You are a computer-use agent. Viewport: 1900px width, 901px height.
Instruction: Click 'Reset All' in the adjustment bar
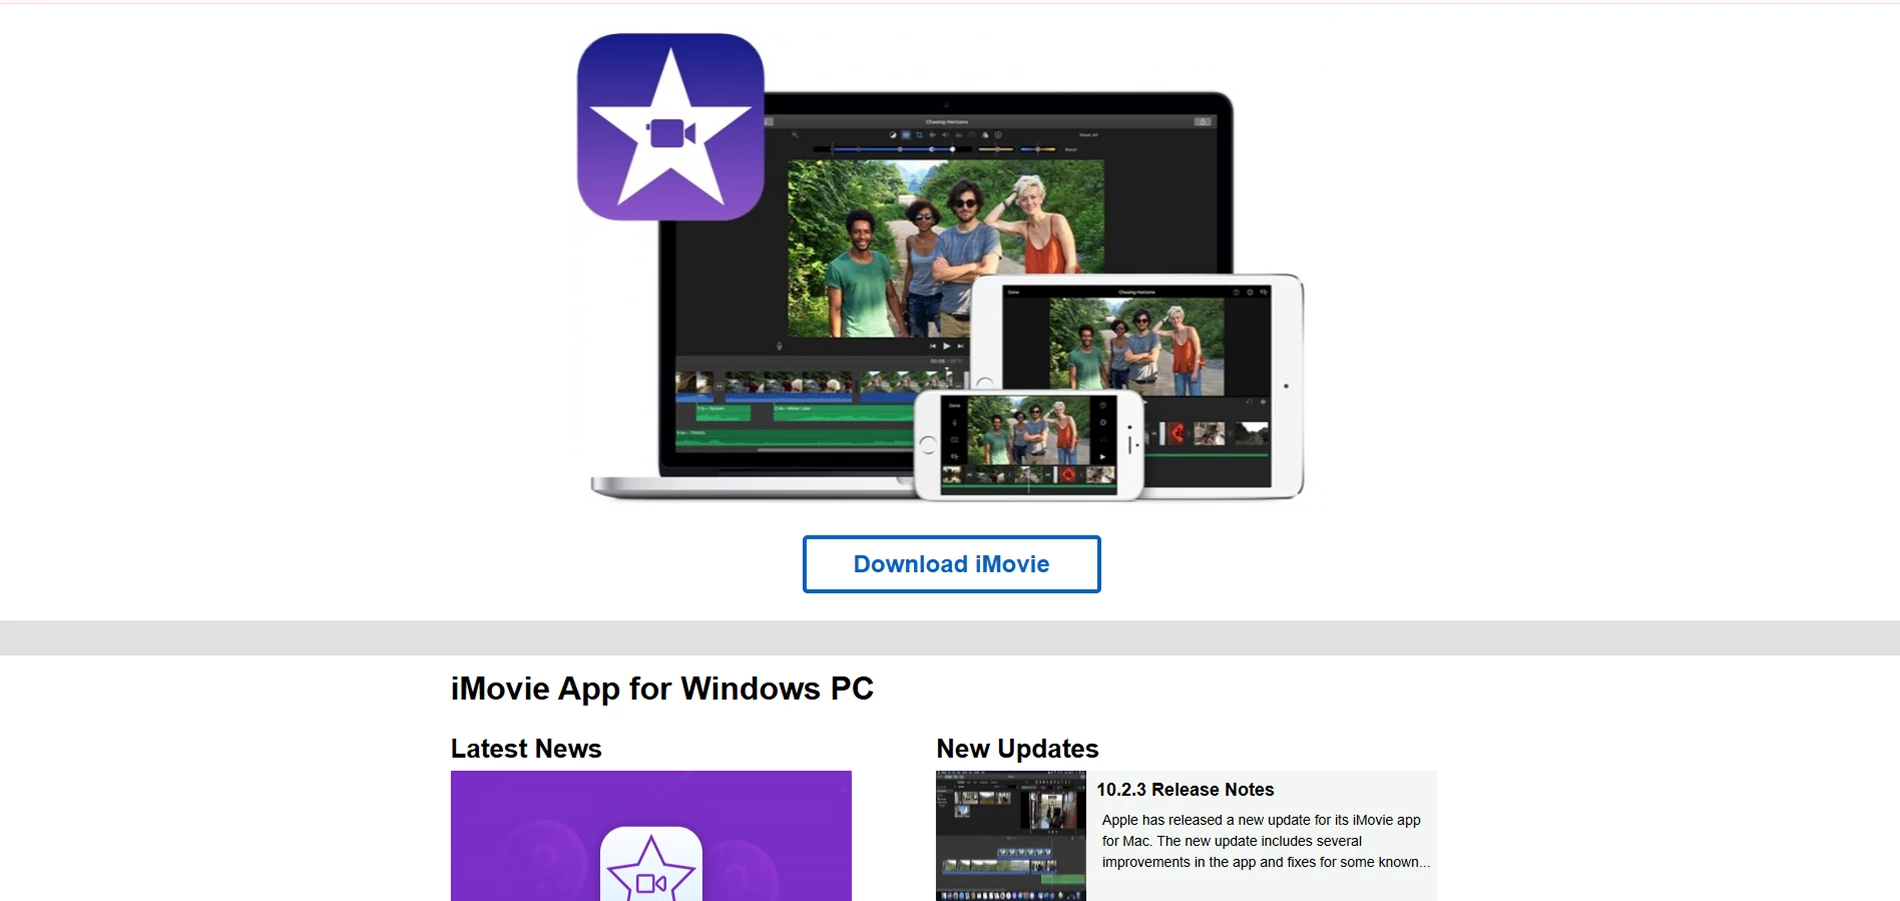tap(1089, 134)
